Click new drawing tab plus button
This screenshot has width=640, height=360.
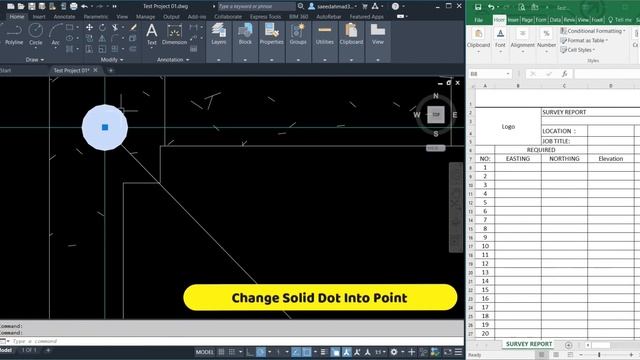[111, 70]
